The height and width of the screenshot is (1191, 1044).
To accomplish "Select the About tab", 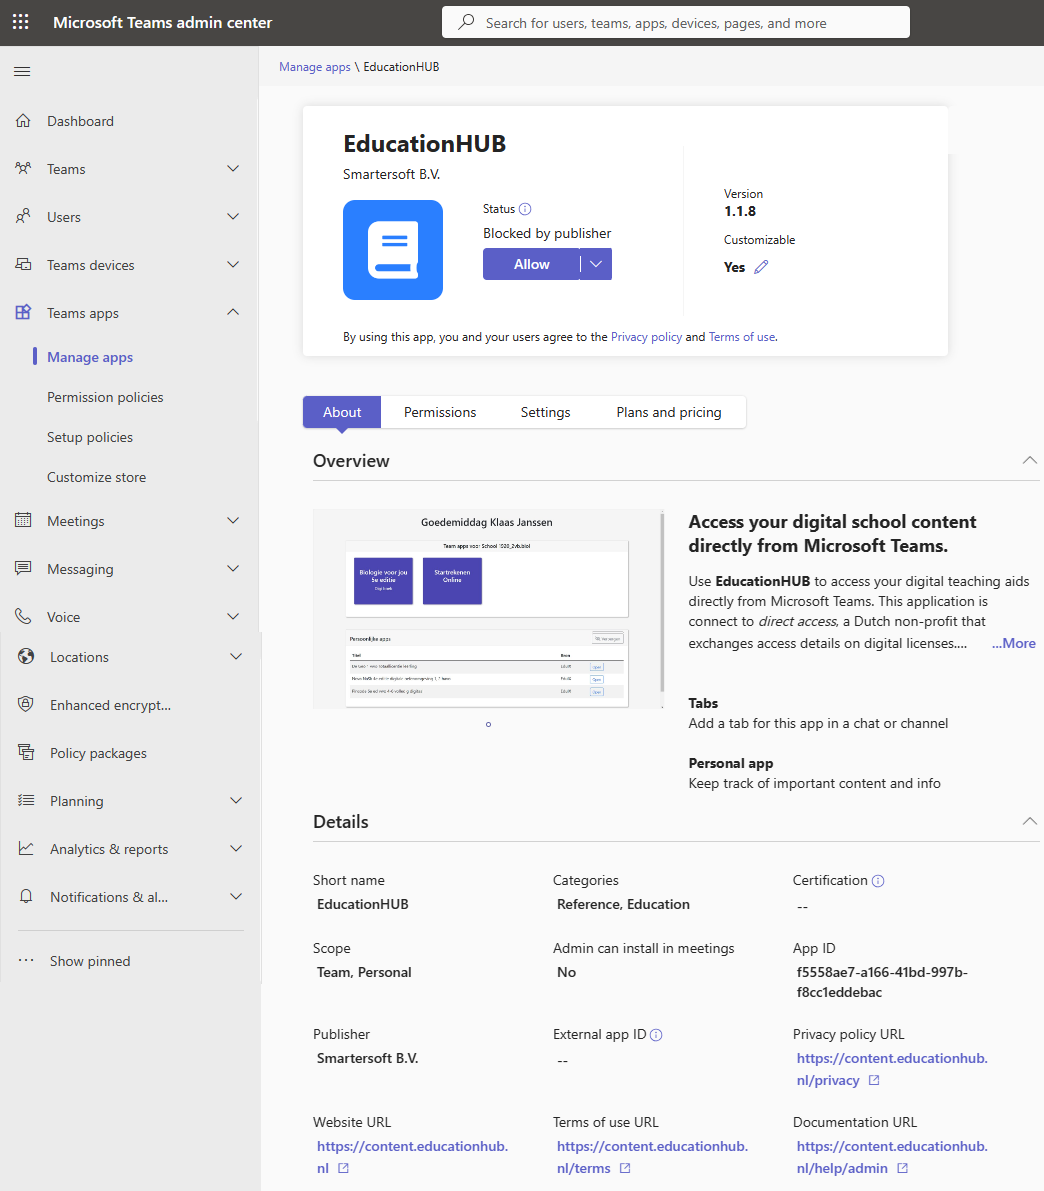I will pos(342,412).
